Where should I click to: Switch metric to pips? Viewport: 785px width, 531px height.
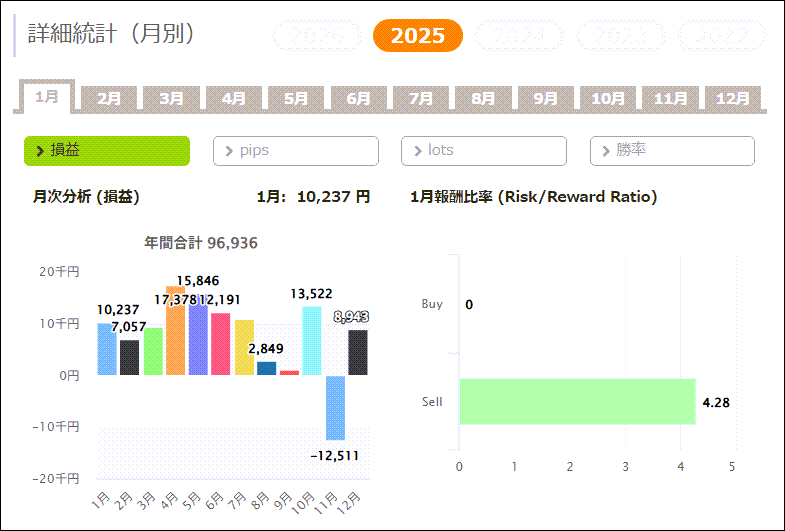[x=295, y=150]
